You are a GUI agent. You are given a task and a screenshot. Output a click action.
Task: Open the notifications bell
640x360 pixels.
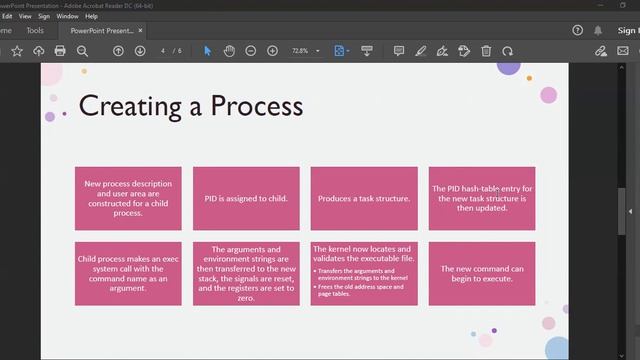point(598,30)
